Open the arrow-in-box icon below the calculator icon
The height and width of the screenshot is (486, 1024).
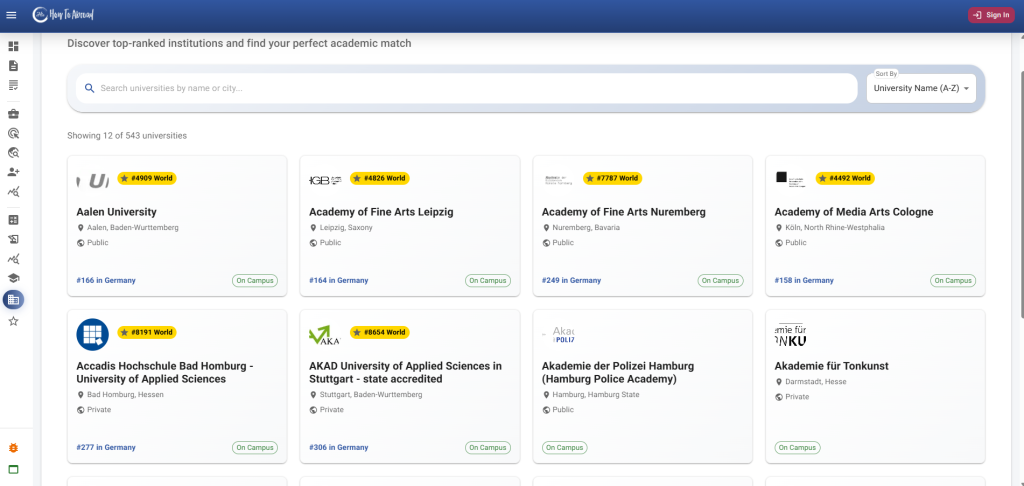pos(13,240)
